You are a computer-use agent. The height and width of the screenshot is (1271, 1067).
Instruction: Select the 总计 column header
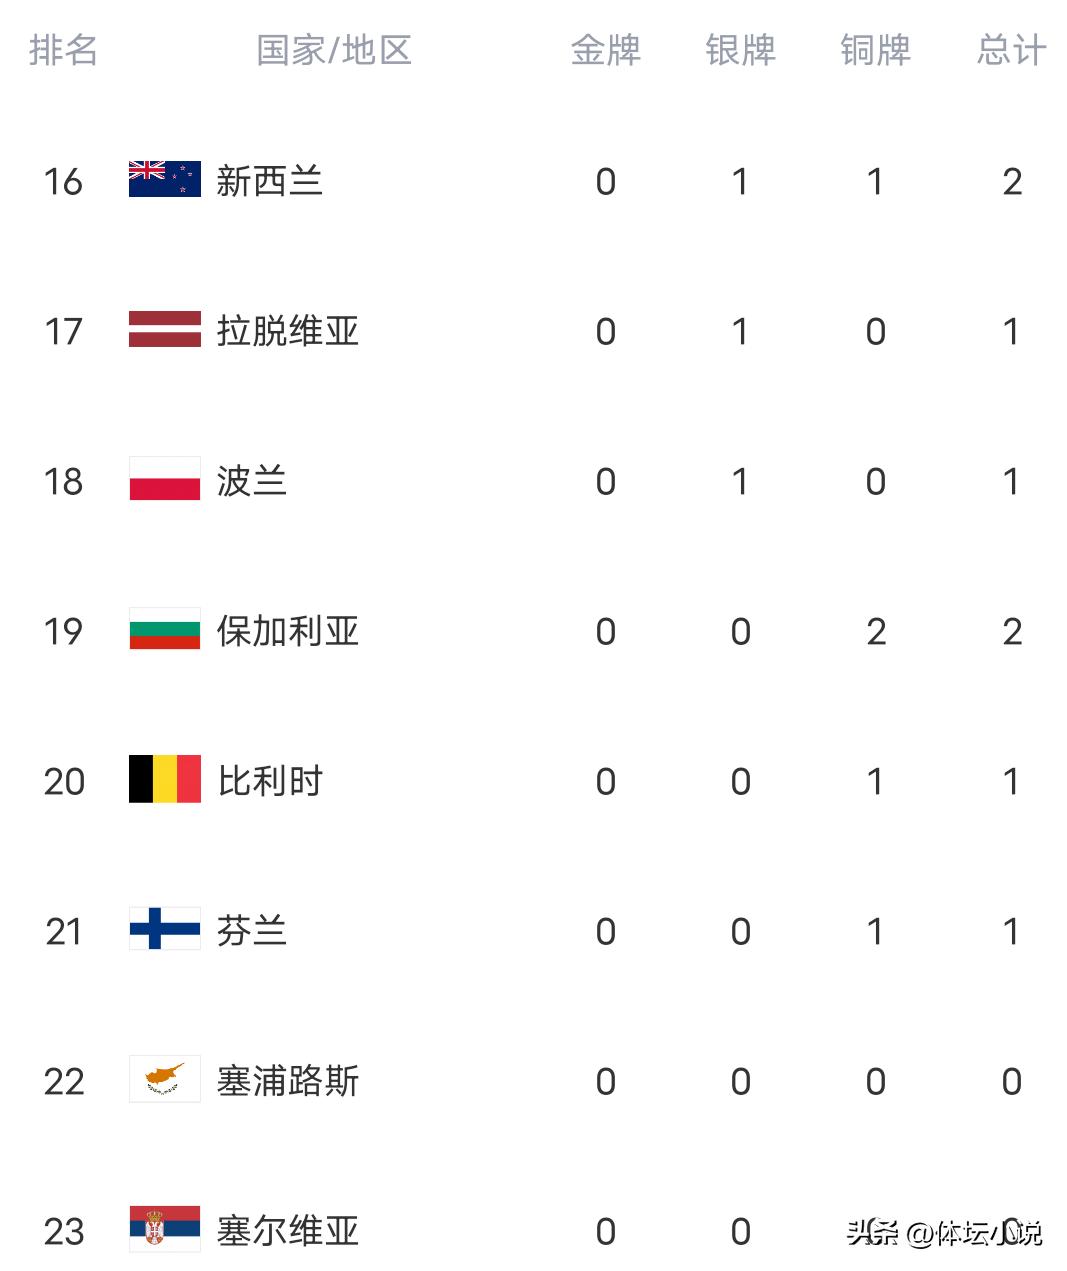(1011, 50)
